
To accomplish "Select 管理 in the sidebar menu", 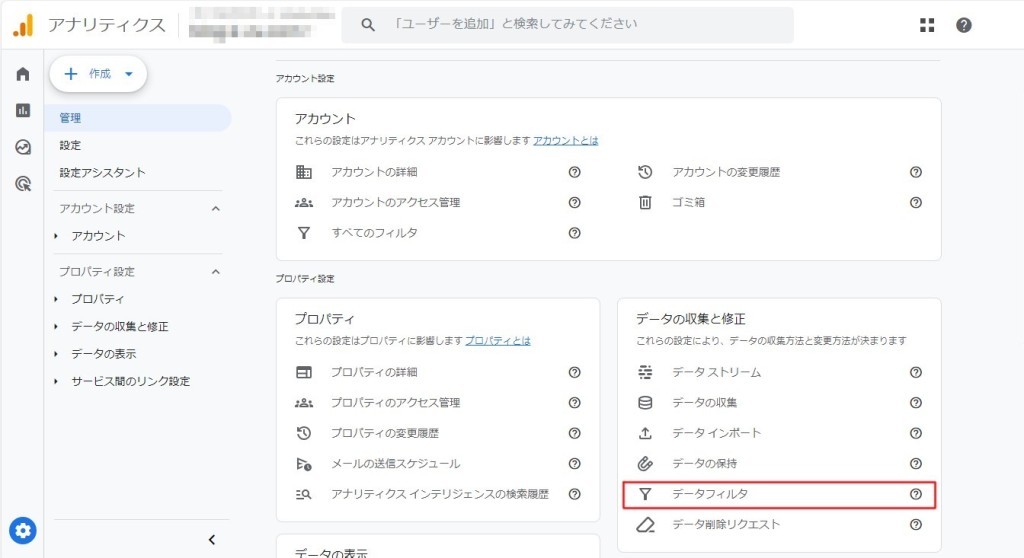I will tap(70, 118).
